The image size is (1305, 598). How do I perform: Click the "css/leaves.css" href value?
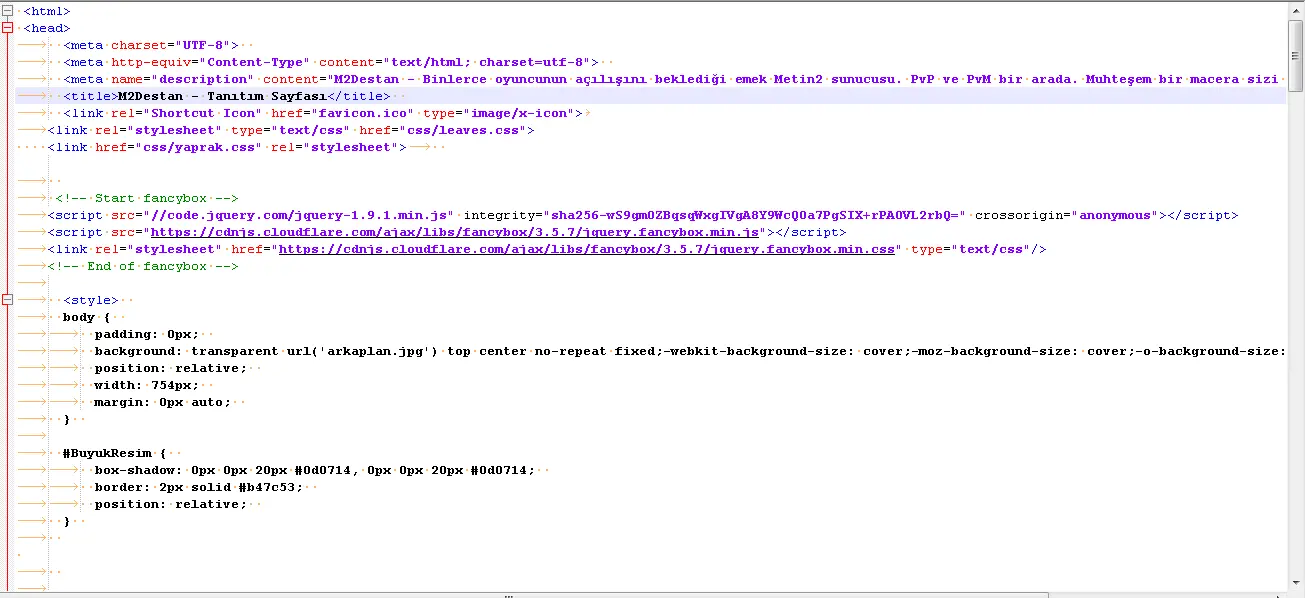(x=461, y=130)
